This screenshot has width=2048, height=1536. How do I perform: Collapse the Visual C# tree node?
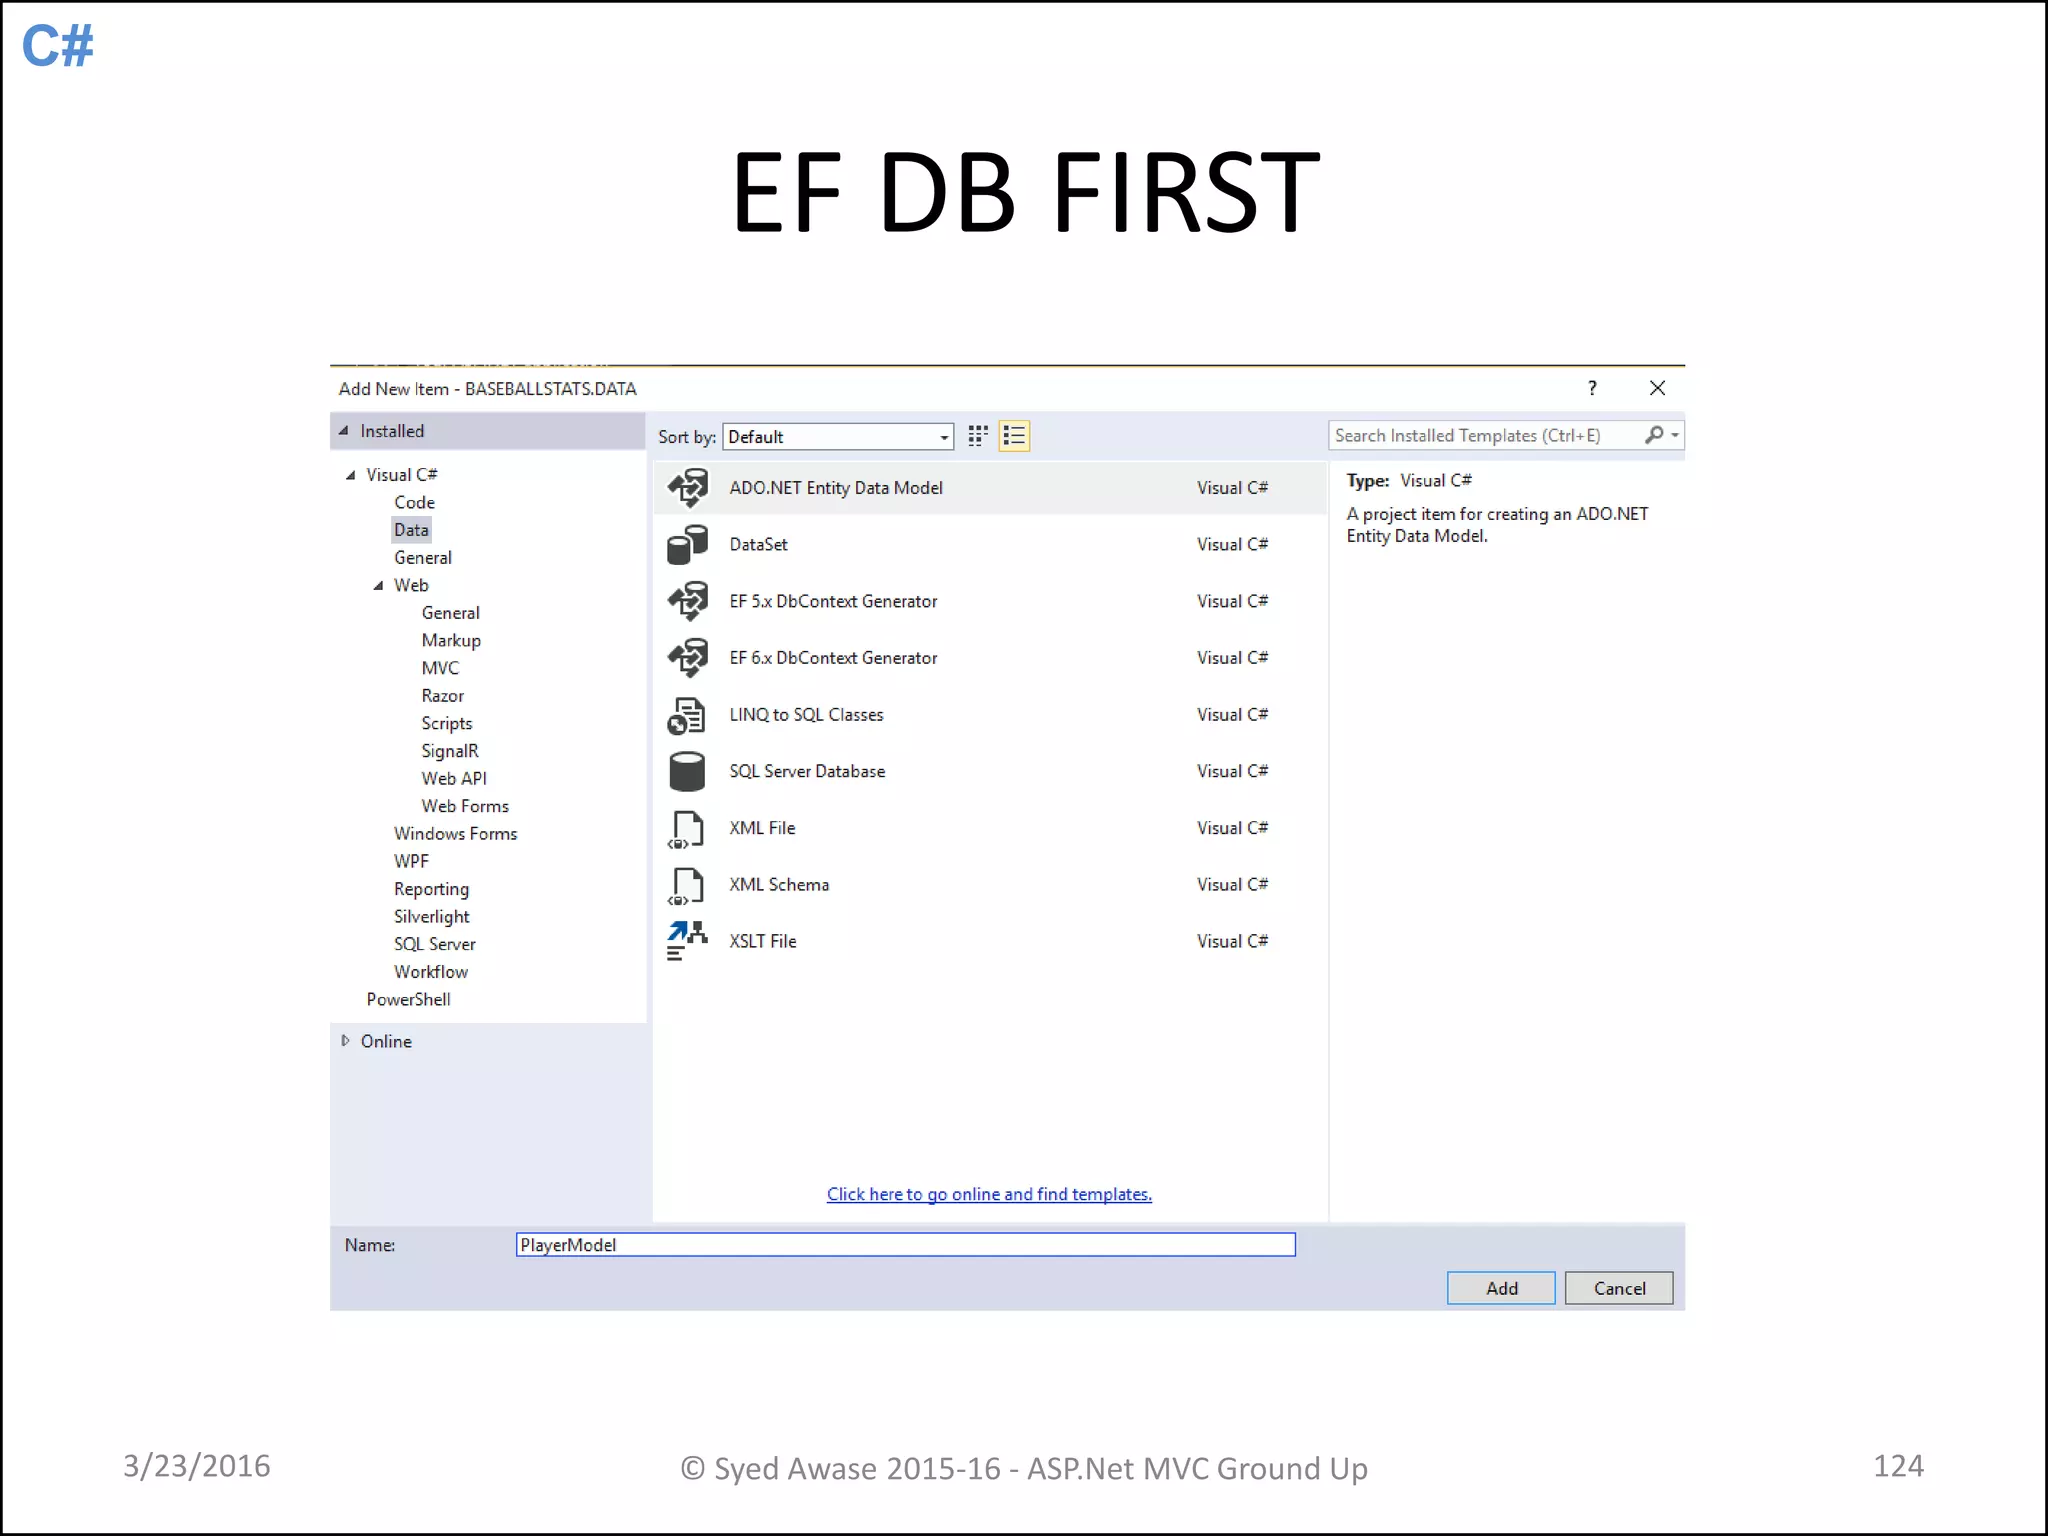351,475
